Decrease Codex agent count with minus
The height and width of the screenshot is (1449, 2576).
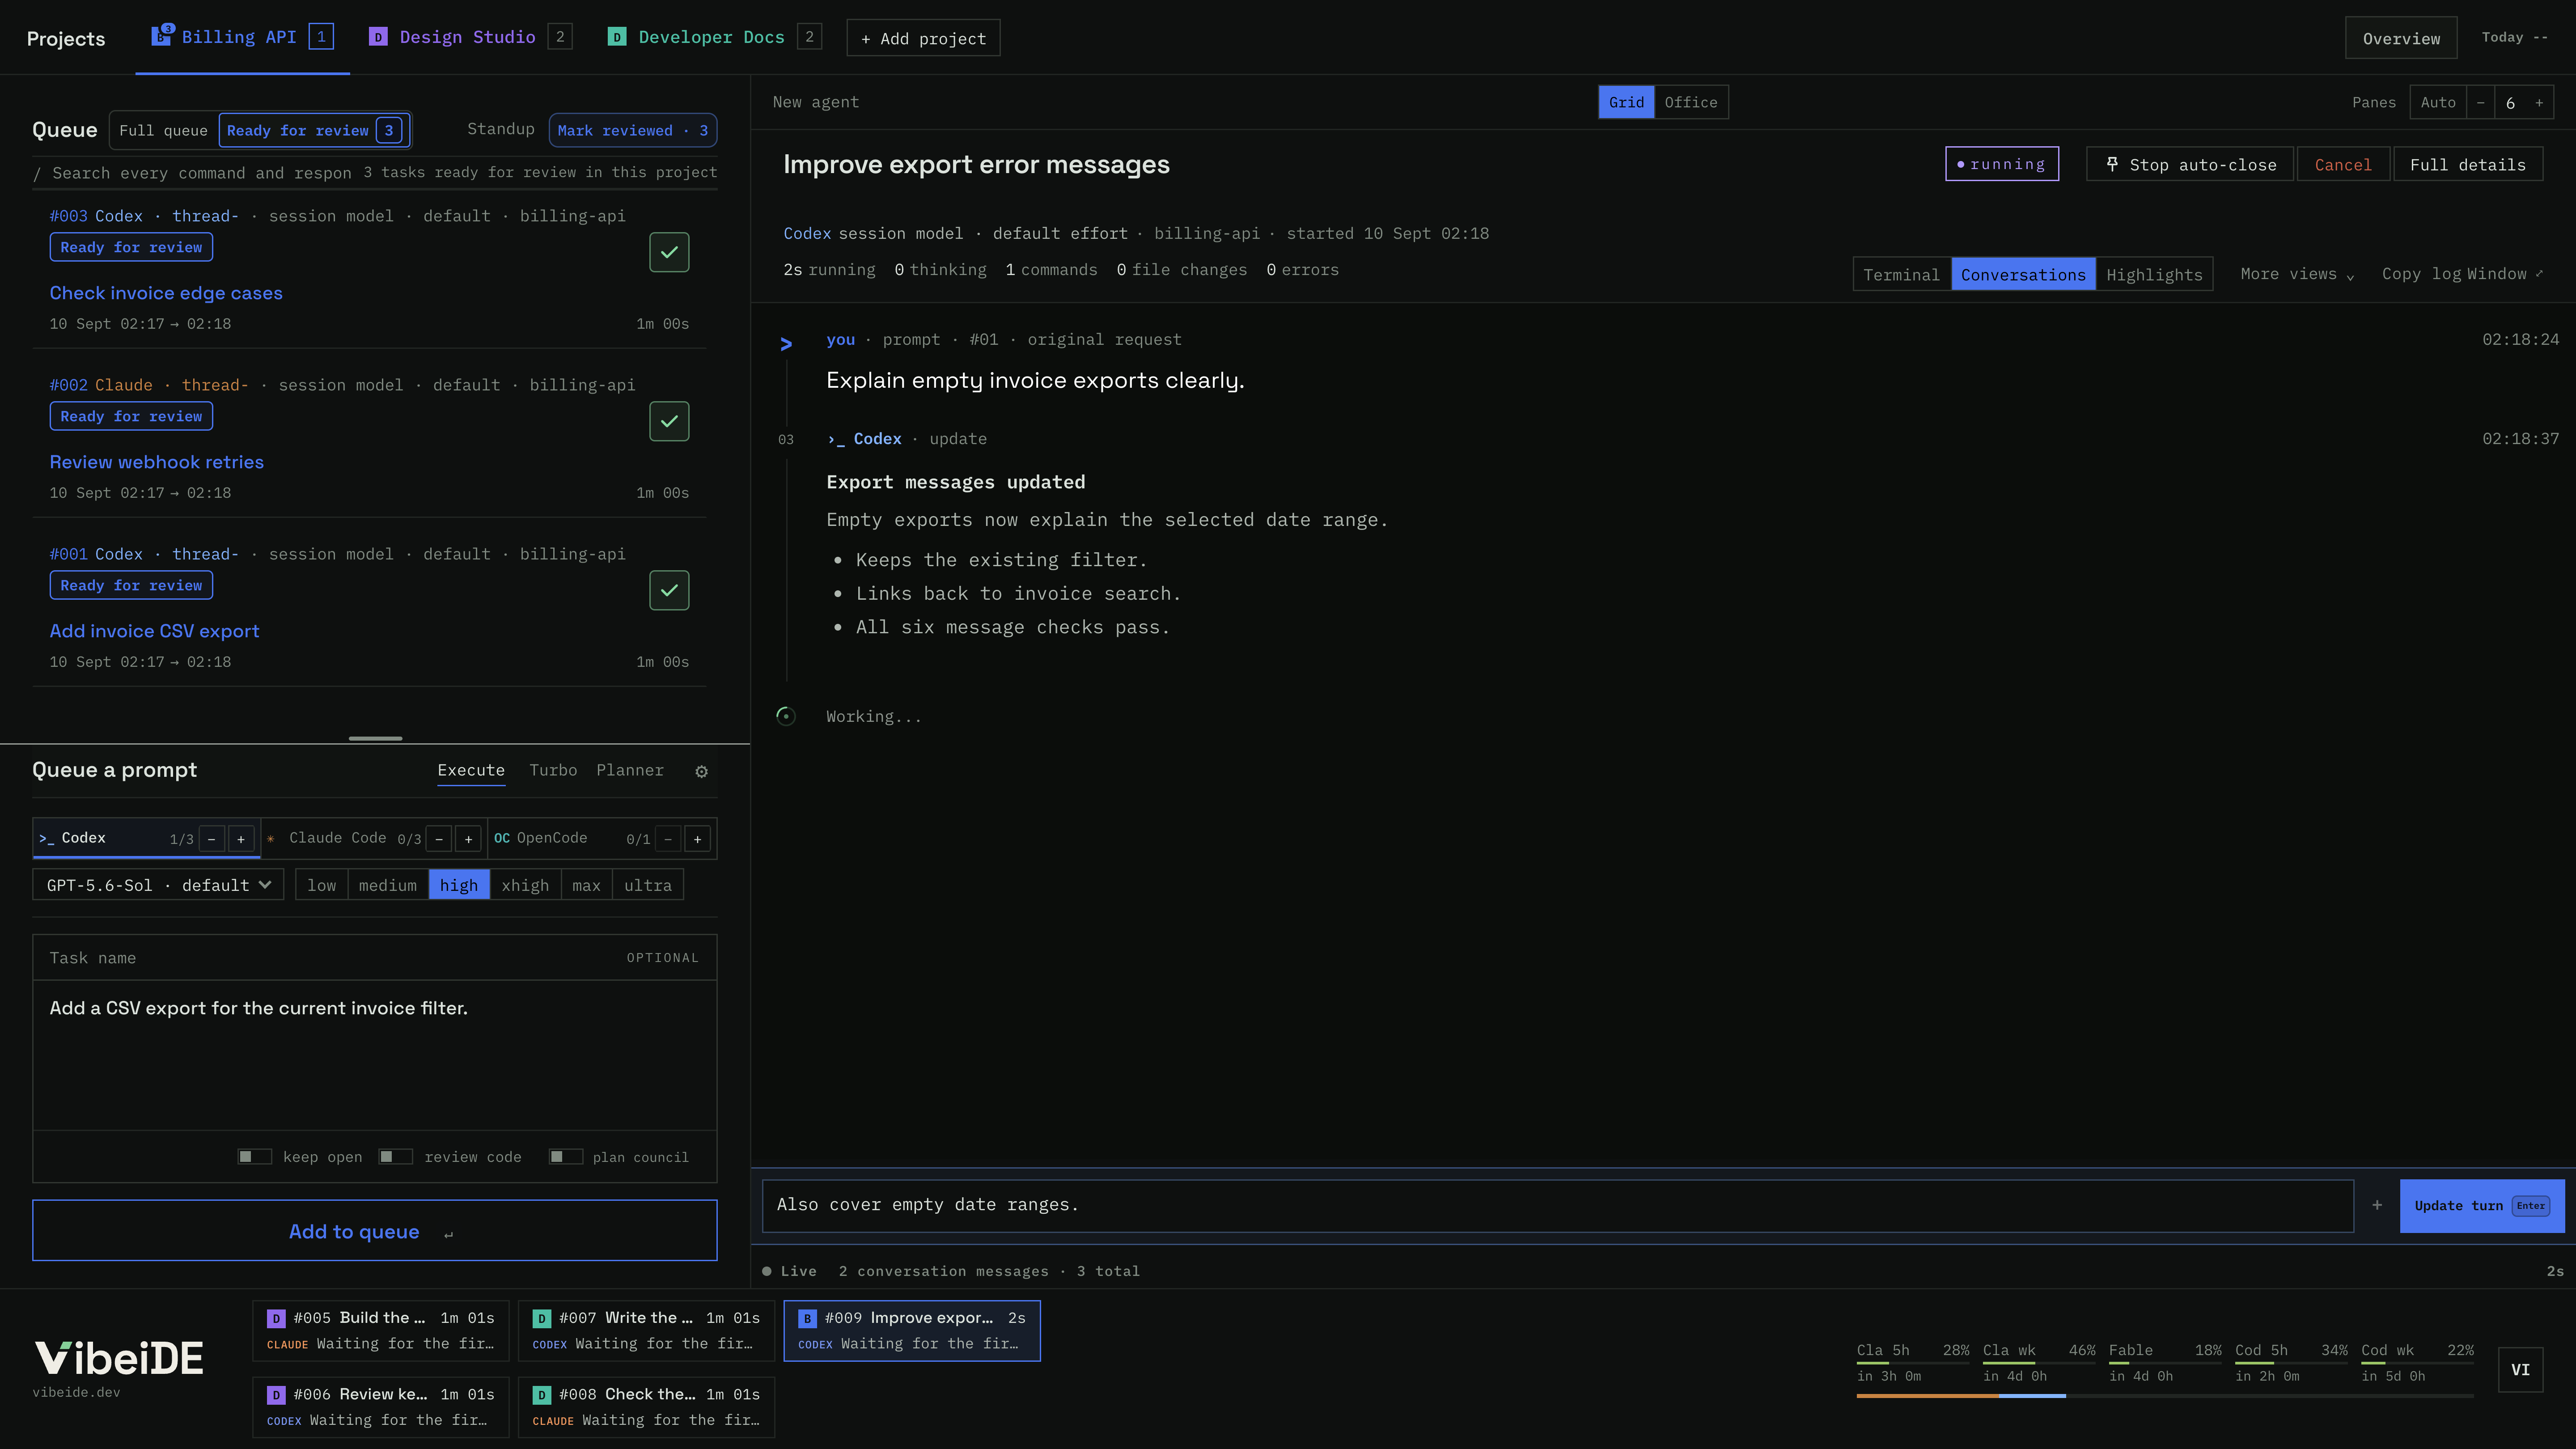click(211, 839)
